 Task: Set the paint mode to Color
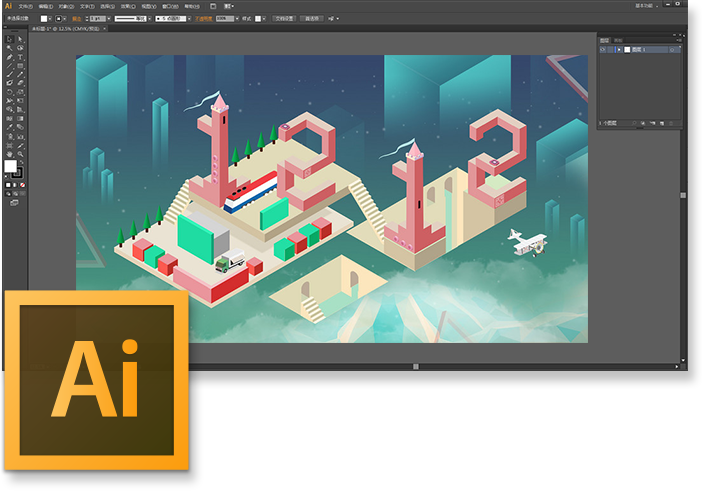[8, 185]
